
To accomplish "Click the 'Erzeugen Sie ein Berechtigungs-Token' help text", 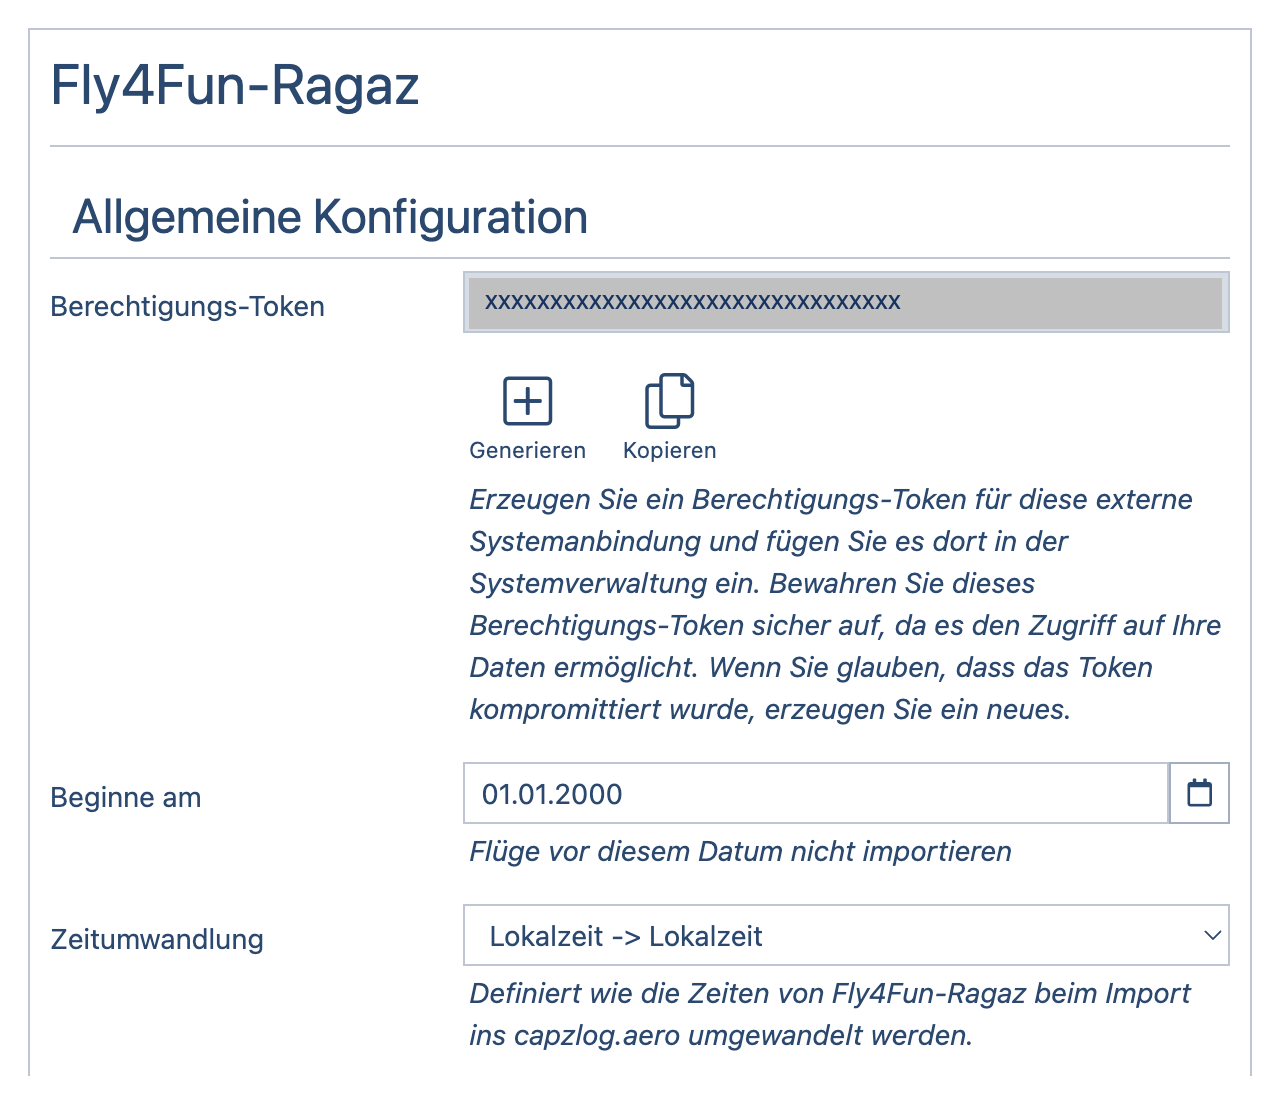I will 846,605.
